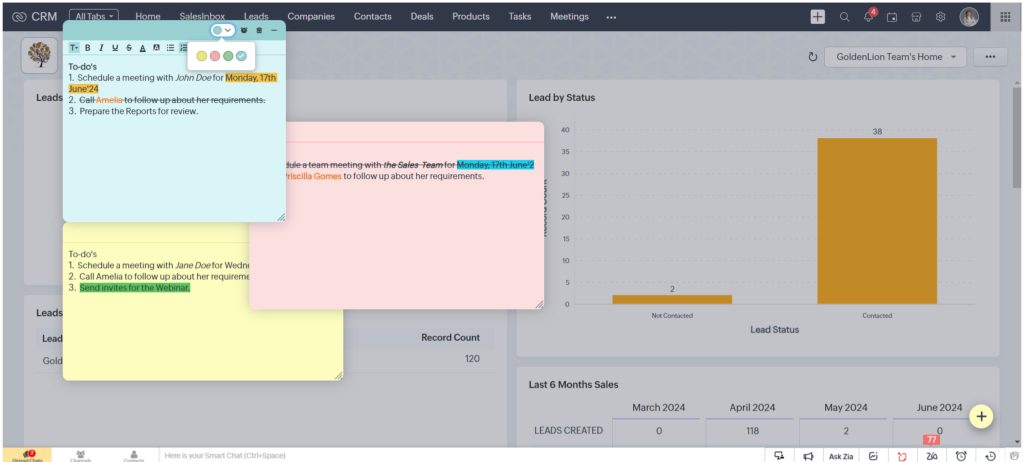Viewport: 1024px width, 462px height.
Task: Open the text size dropdown in sticky note
Action: click(74, 48)
